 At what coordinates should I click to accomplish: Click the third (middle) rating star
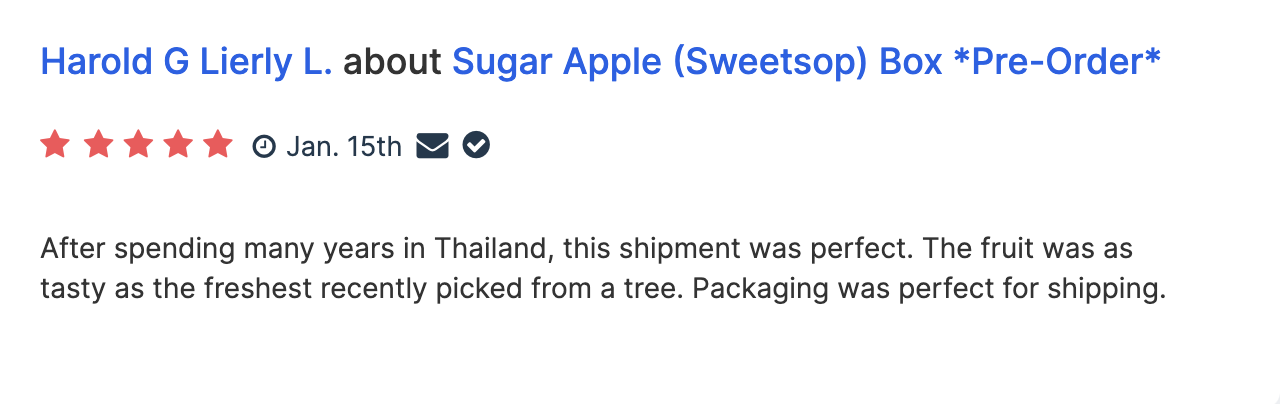click(x=137, y=146)
